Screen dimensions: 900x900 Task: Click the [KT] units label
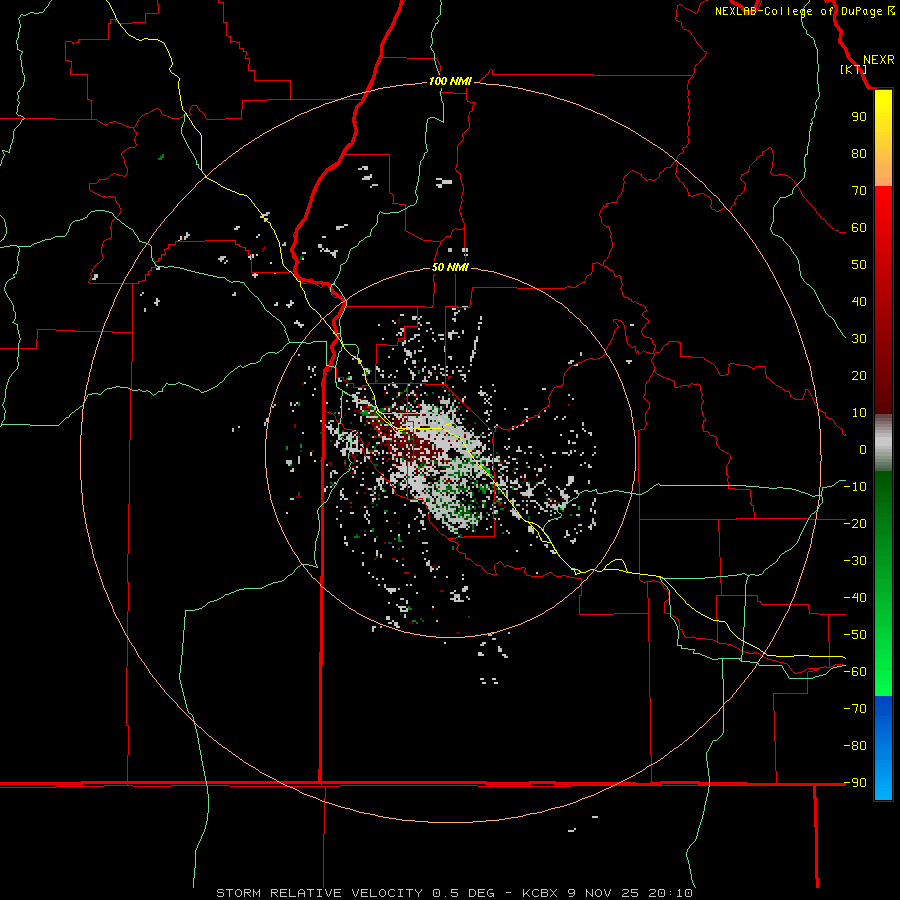(x=853, y=69)
